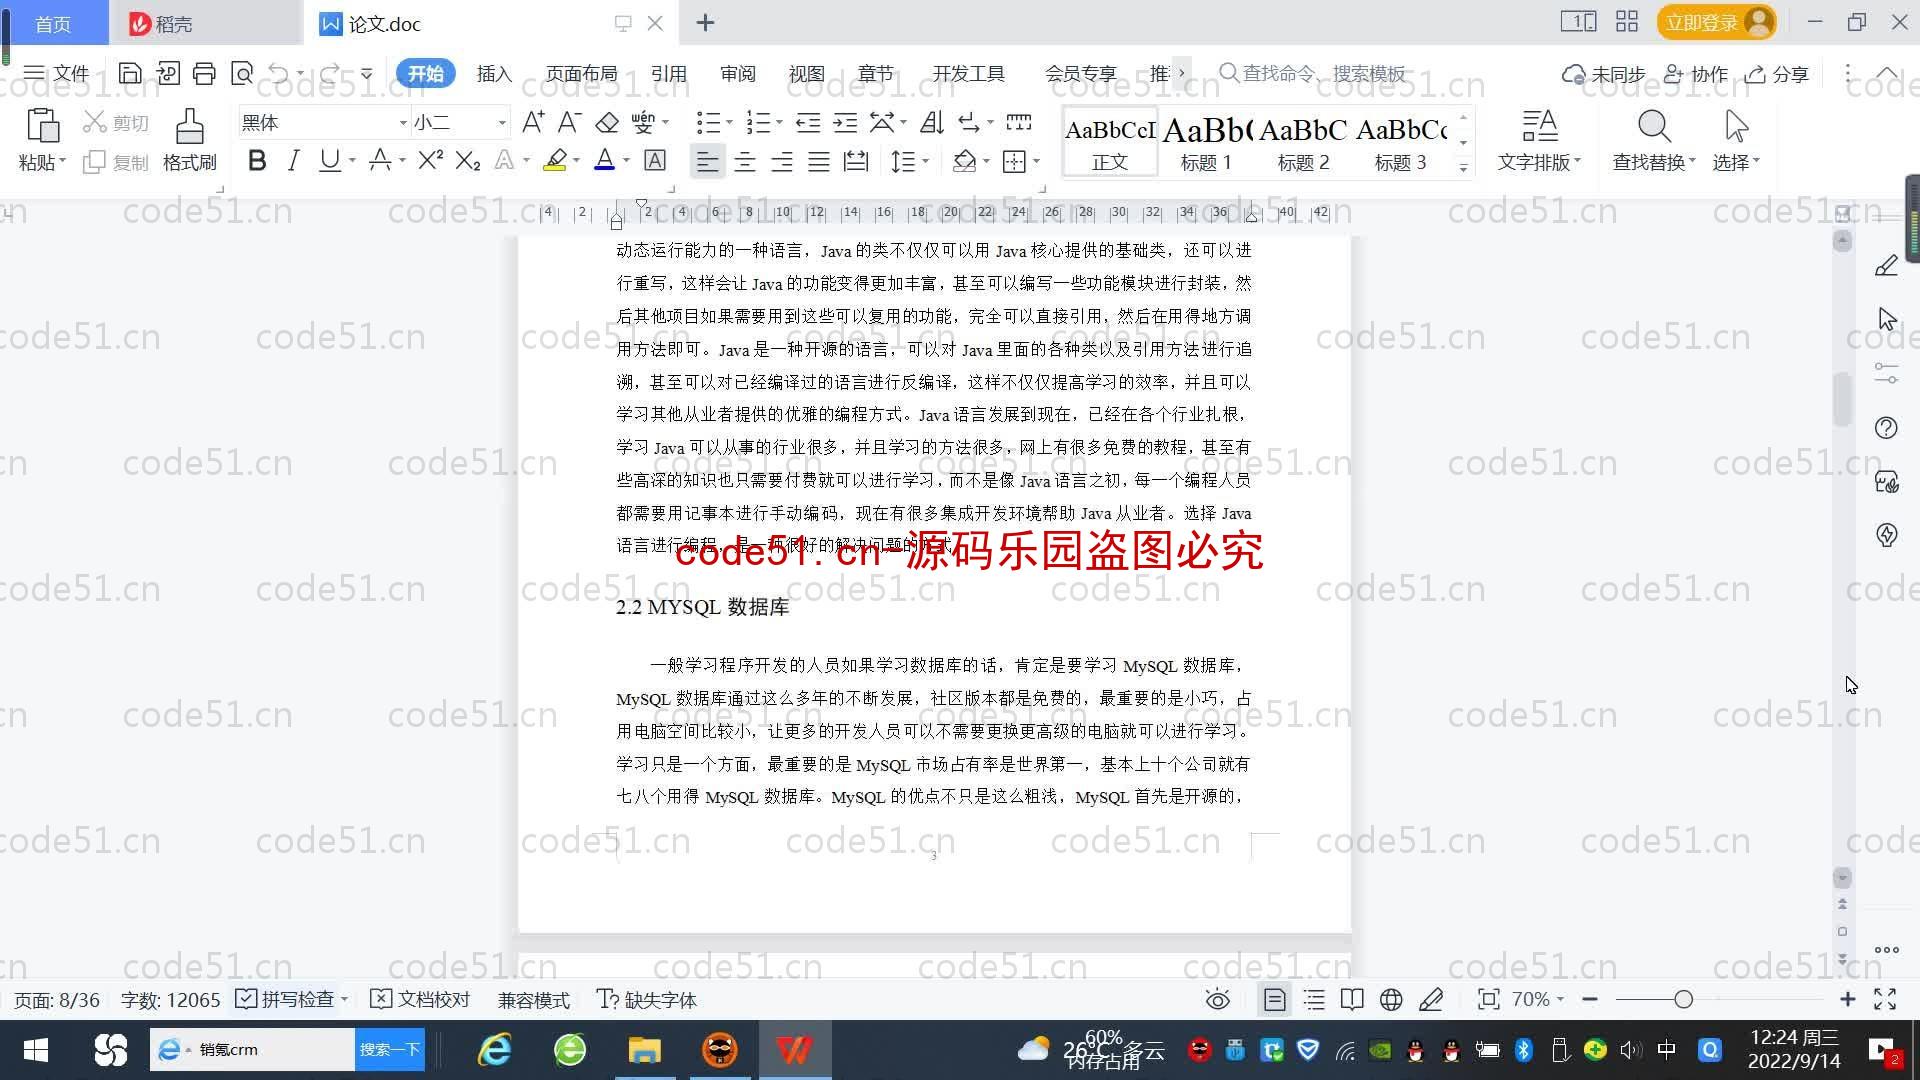1920x1080 pixels.
Task: Open the References (引用) tab
Action: pyautogui.click(x=668, y=73)
